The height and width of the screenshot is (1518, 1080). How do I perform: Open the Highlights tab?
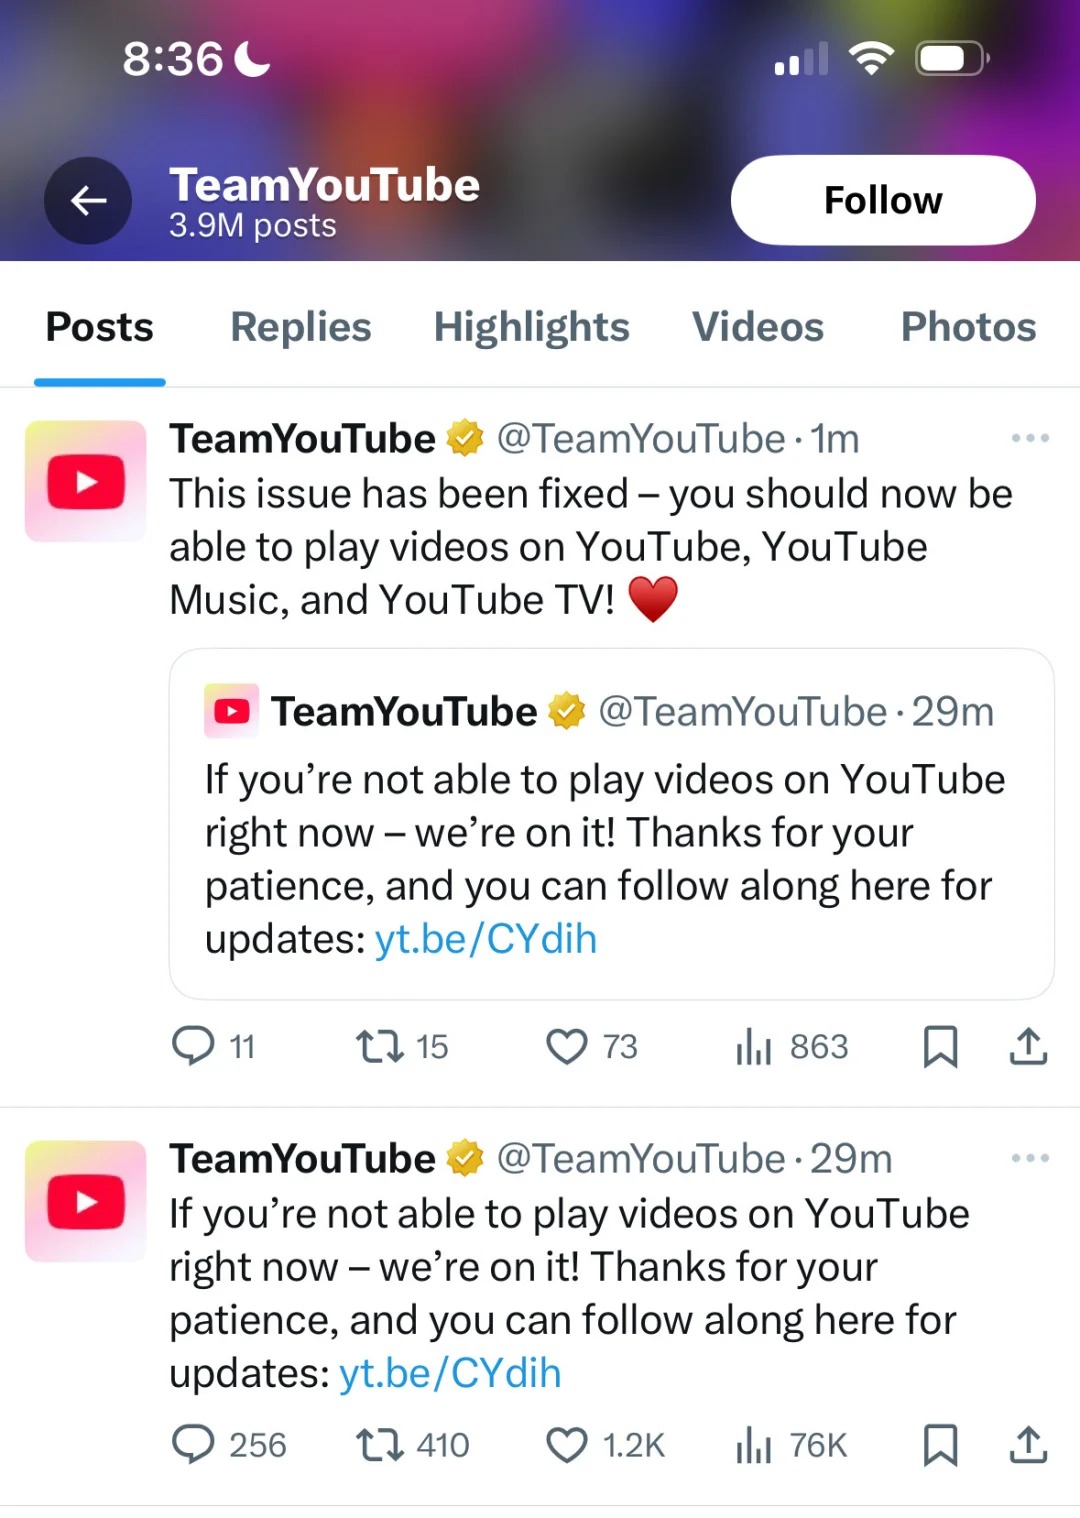click(x=531, y=327)
